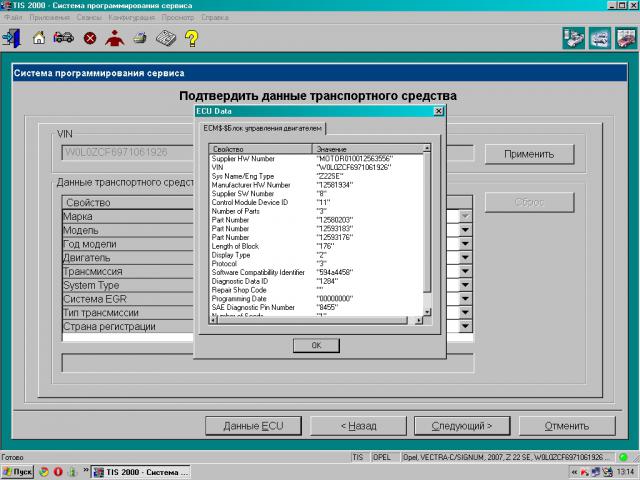Click the network monitors tray icon

[596, 472]
